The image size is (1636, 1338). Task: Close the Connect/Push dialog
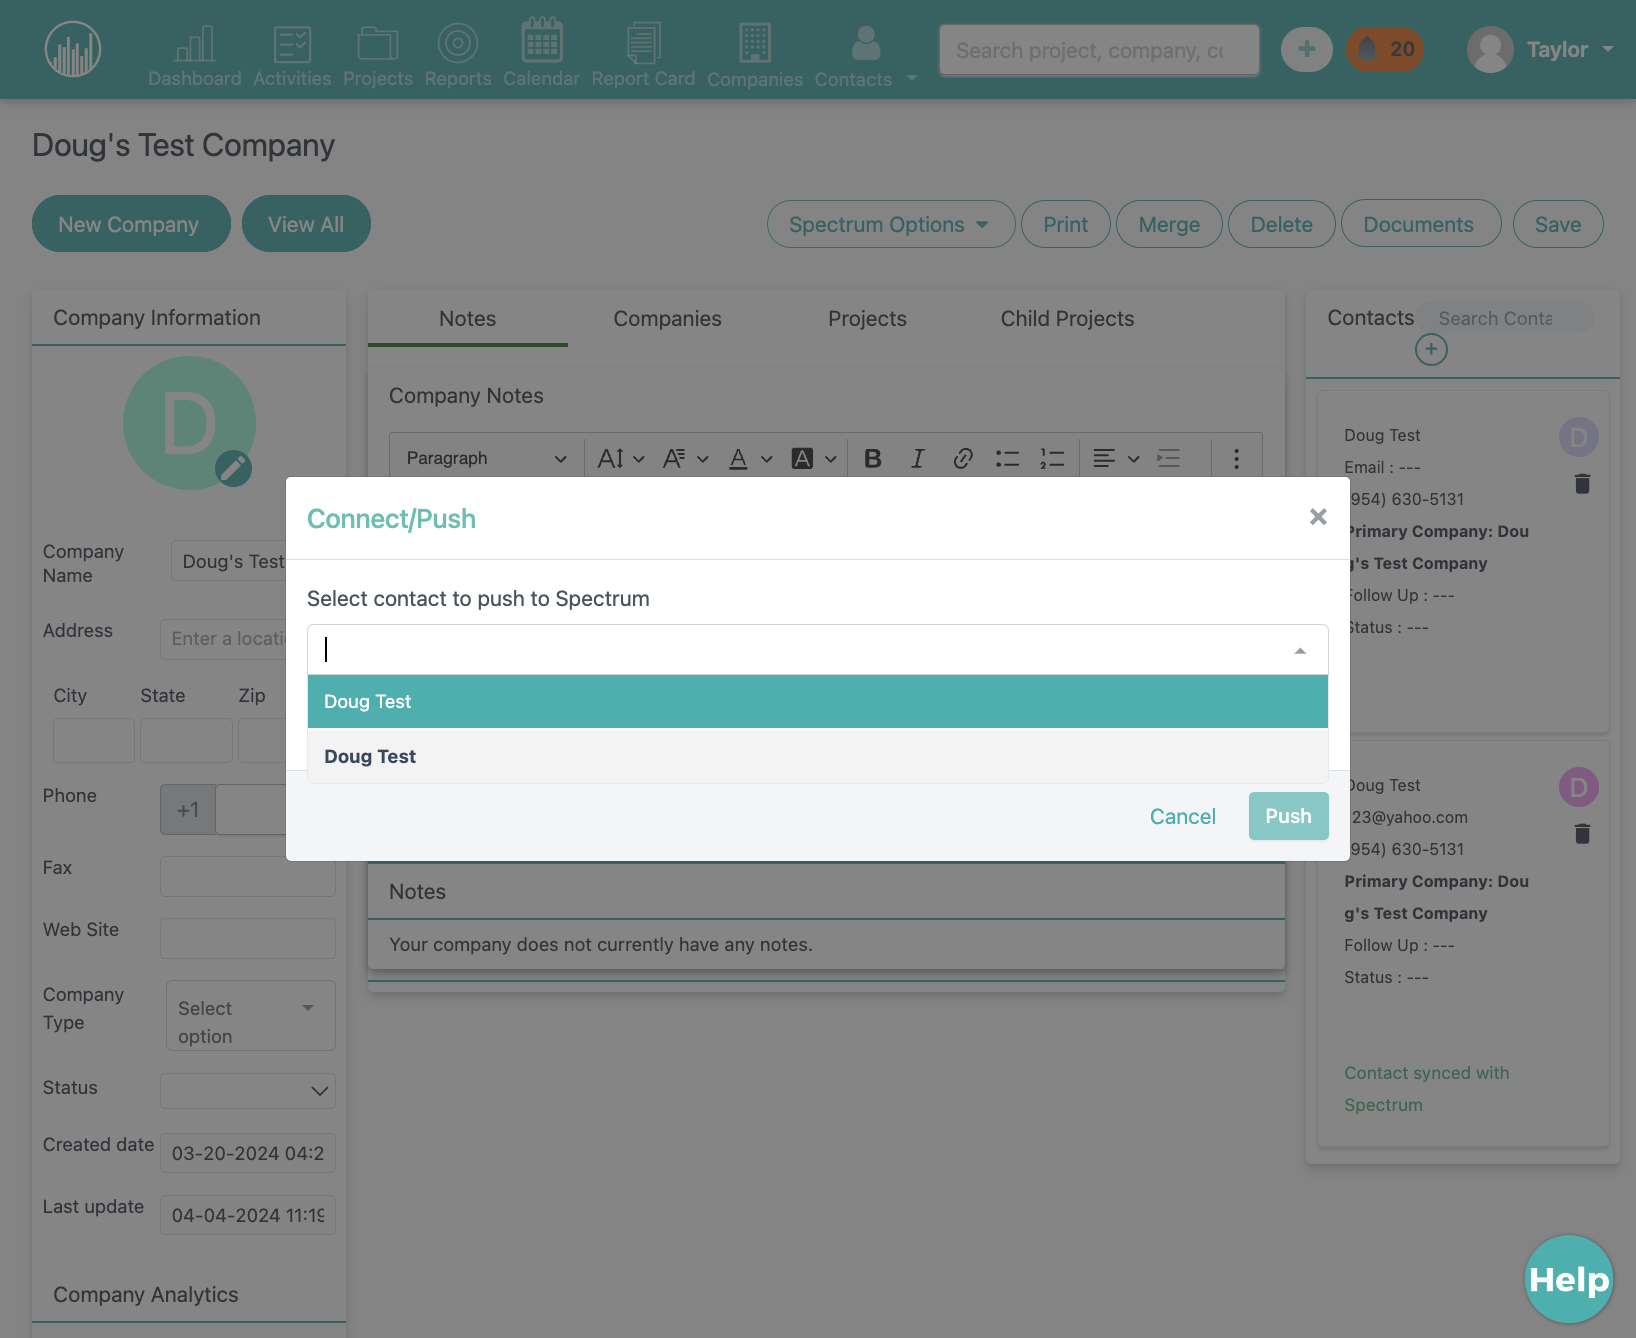1318,516
